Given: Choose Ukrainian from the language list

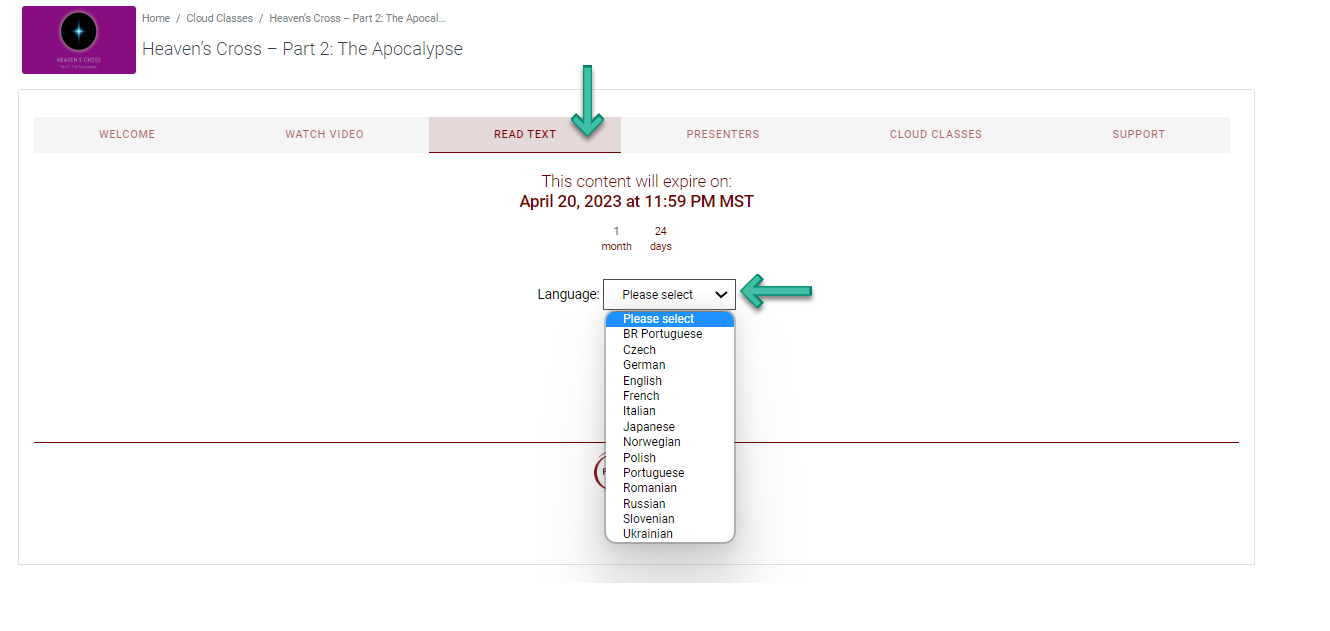Looking at the screenshot, I should pyautogui.click(x=670, y=534).
